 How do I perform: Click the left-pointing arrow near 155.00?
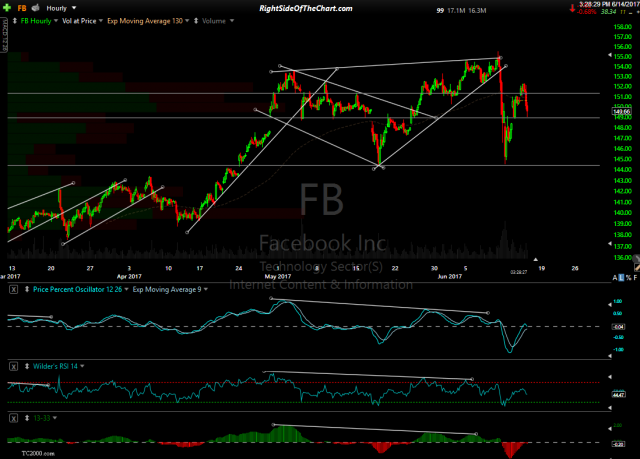click(610, 55)
